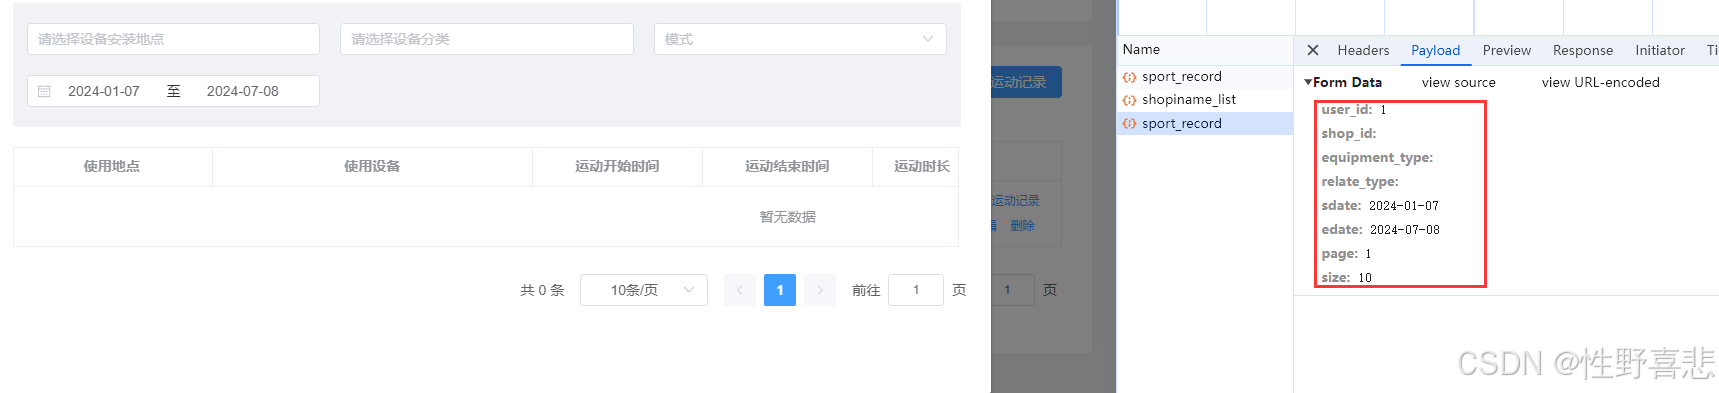Click the edate value 2024-07-08
Image resolution: width=1719 pixels, height=393 pixels.
tap(1404, 229)
